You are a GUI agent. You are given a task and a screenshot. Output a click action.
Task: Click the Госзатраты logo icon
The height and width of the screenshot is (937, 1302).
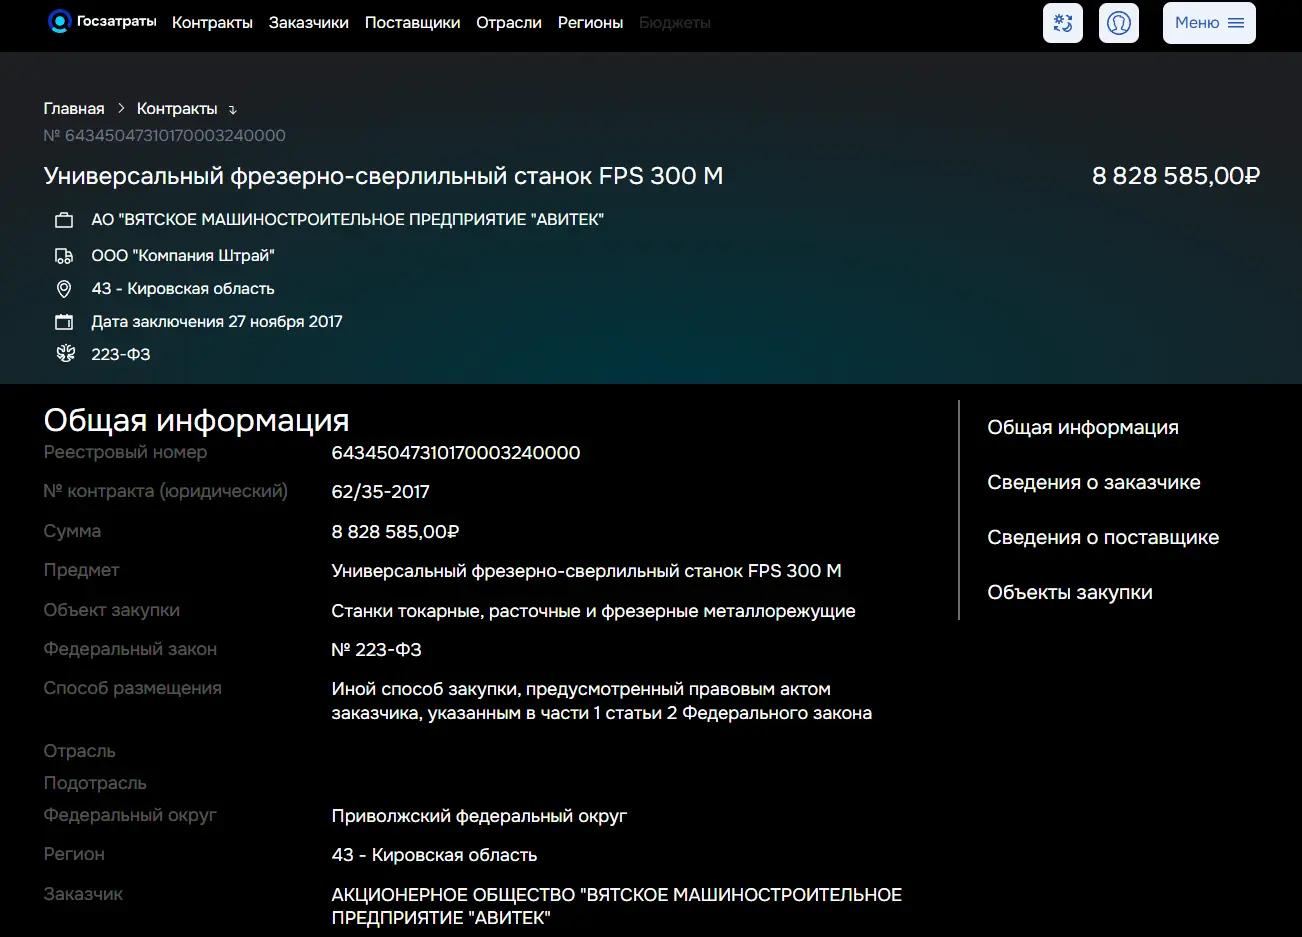60,21
